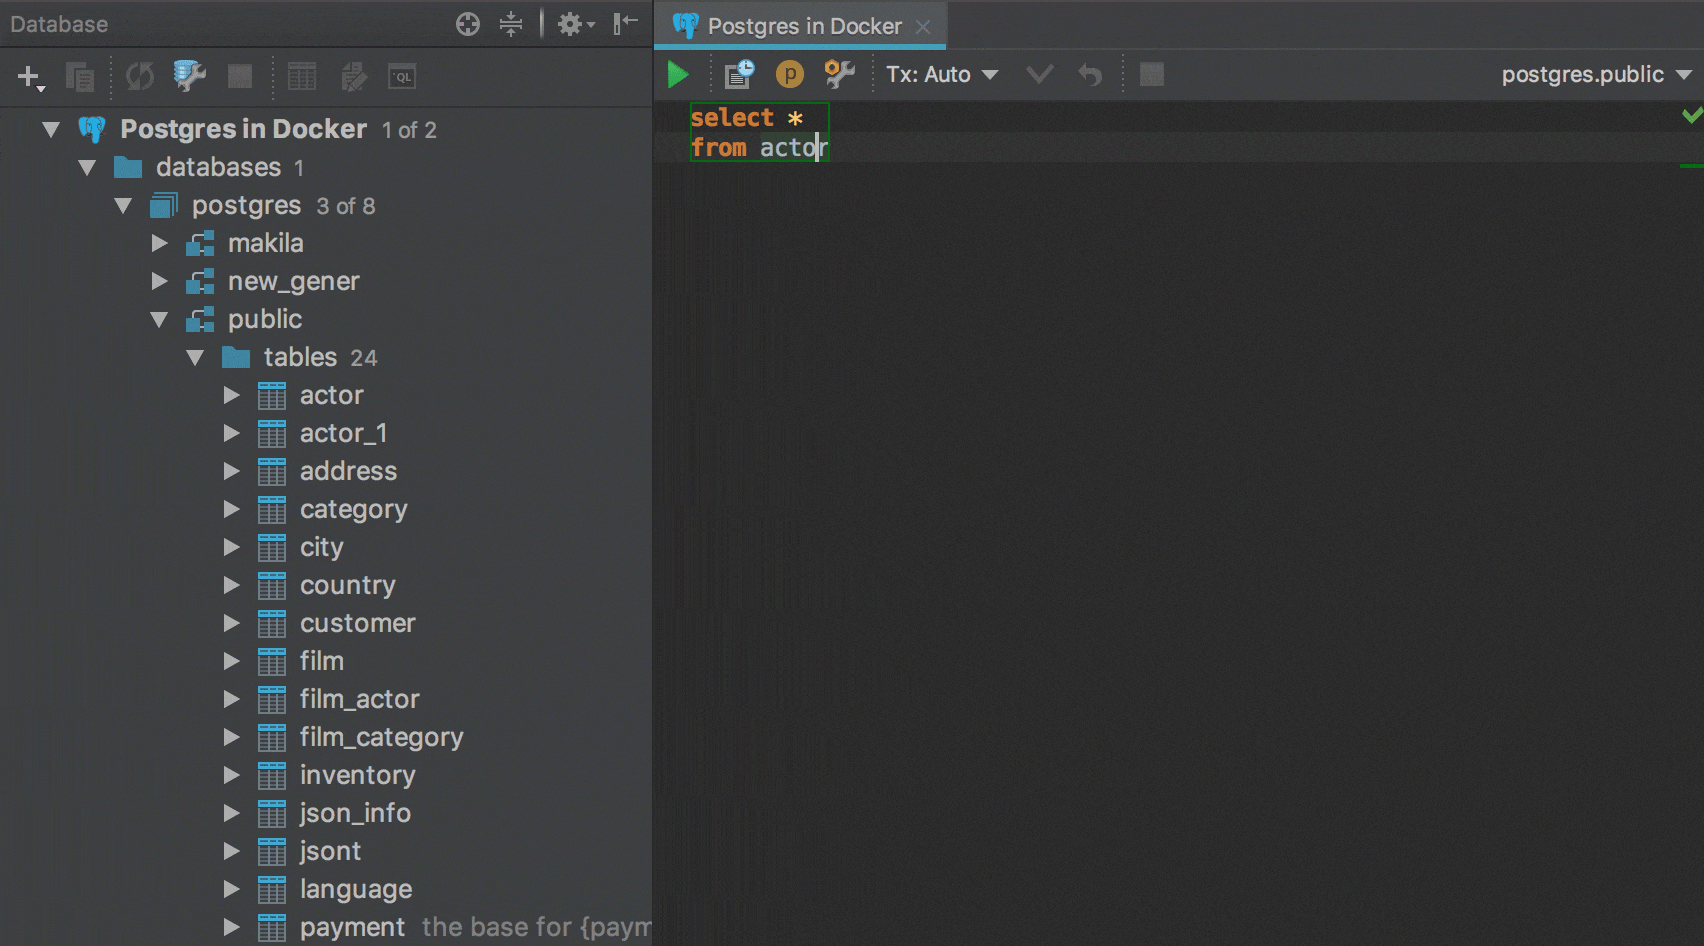Run the query with the green play icon
The width and height of the screenshot is (1704, 946).
pos(679,74)
